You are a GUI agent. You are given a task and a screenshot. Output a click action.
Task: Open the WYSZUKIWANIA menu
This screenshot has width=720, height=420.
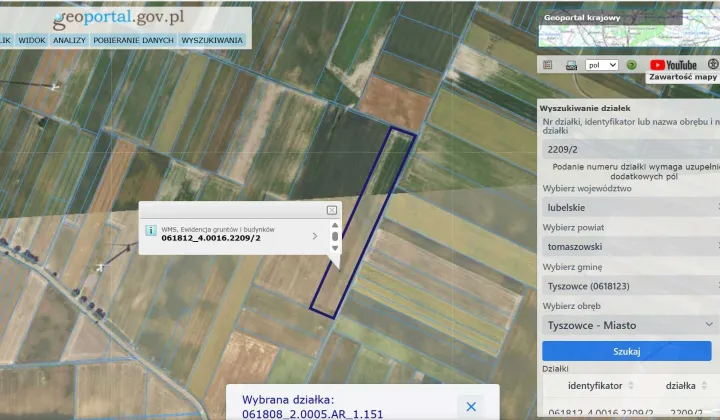212,40
